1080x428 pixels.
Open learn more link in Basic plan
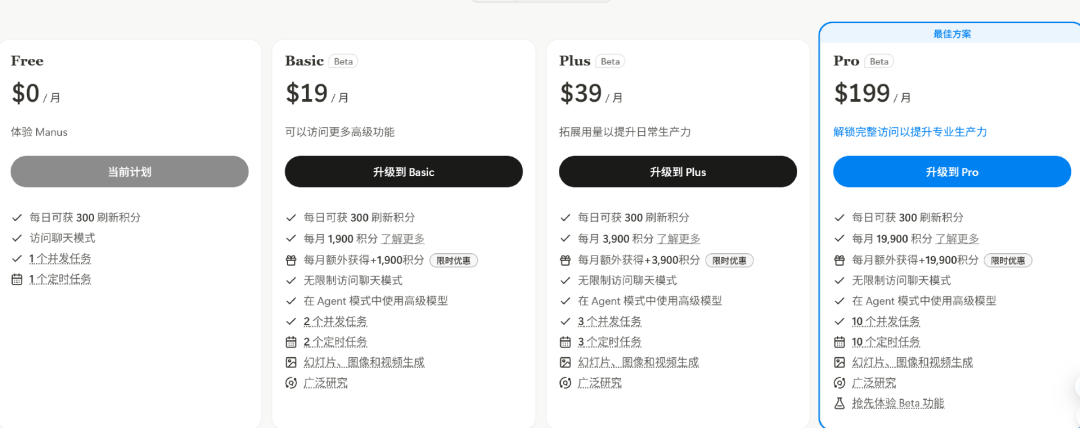tap(403, 239)
